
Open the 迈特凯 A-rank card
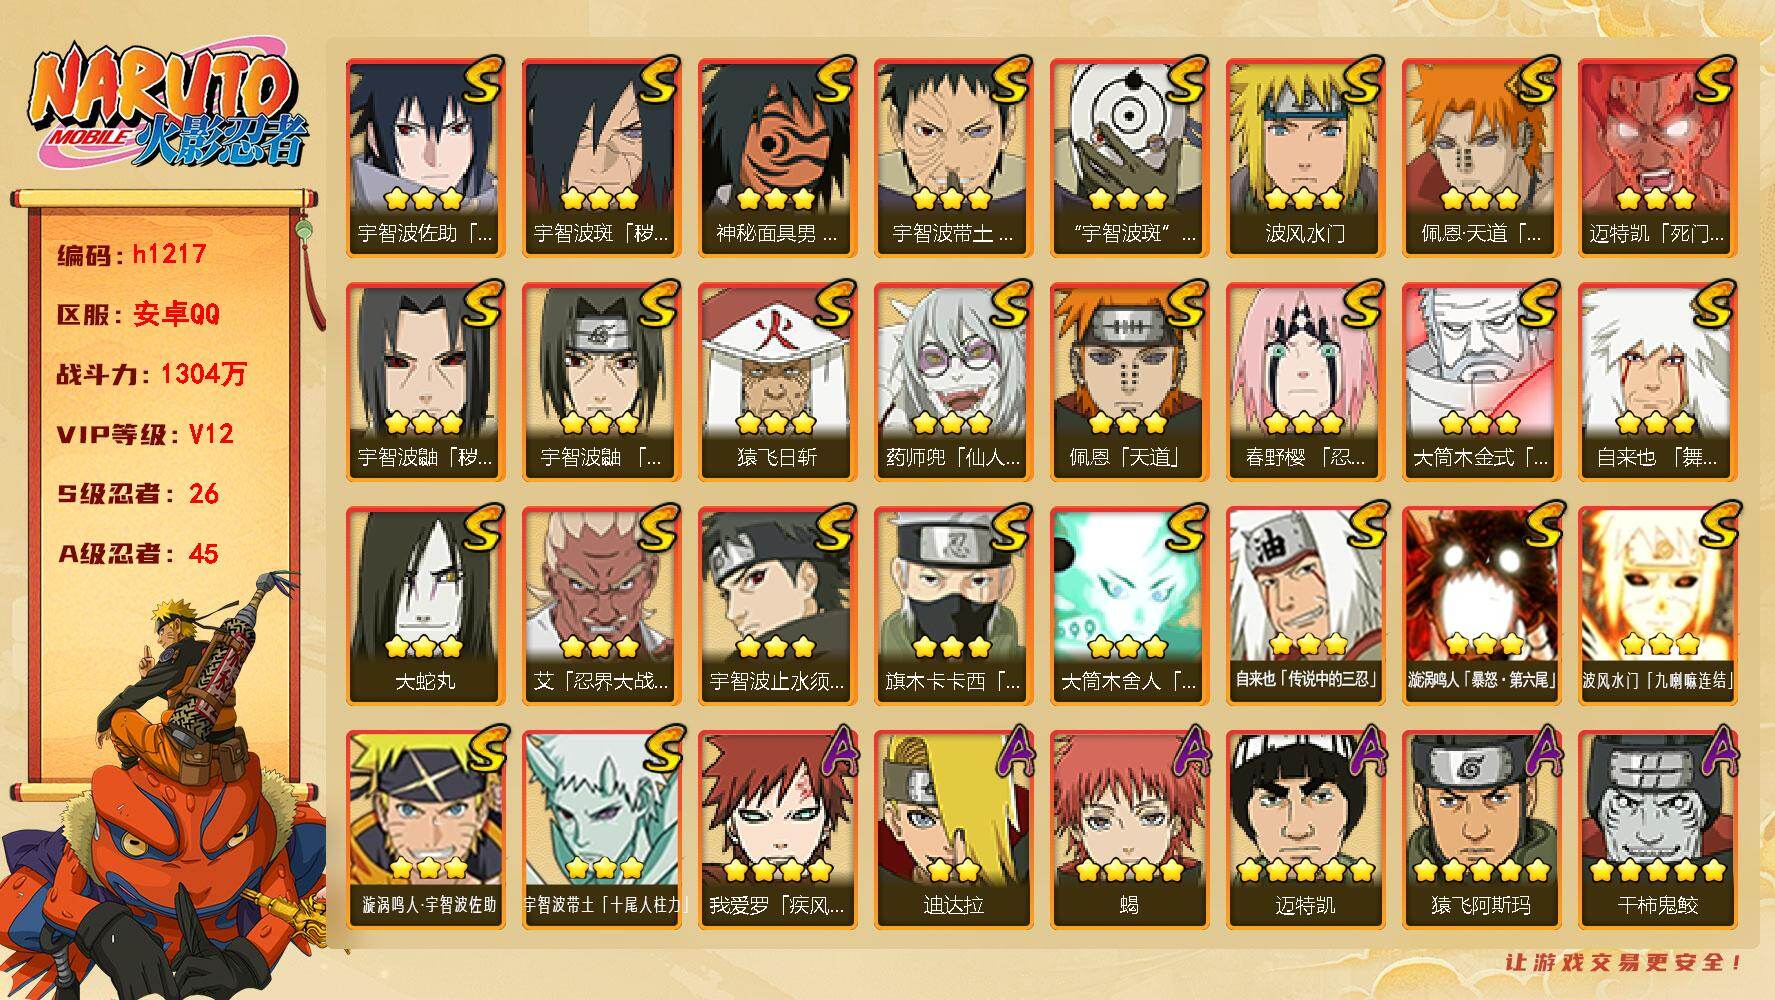click(1305, 830)
